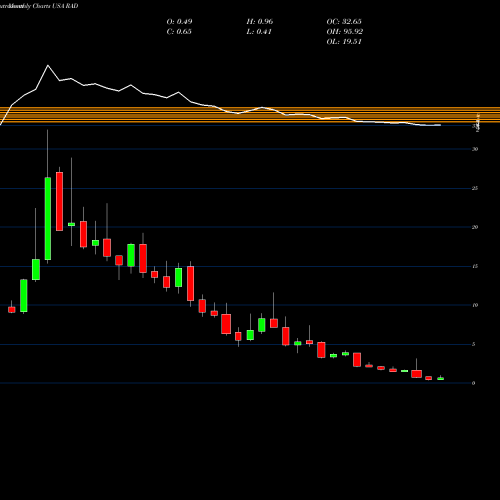500x500 pixels.
Task: Click the "Charts USA RAD" chart title
Action: (x=55, y=6)
